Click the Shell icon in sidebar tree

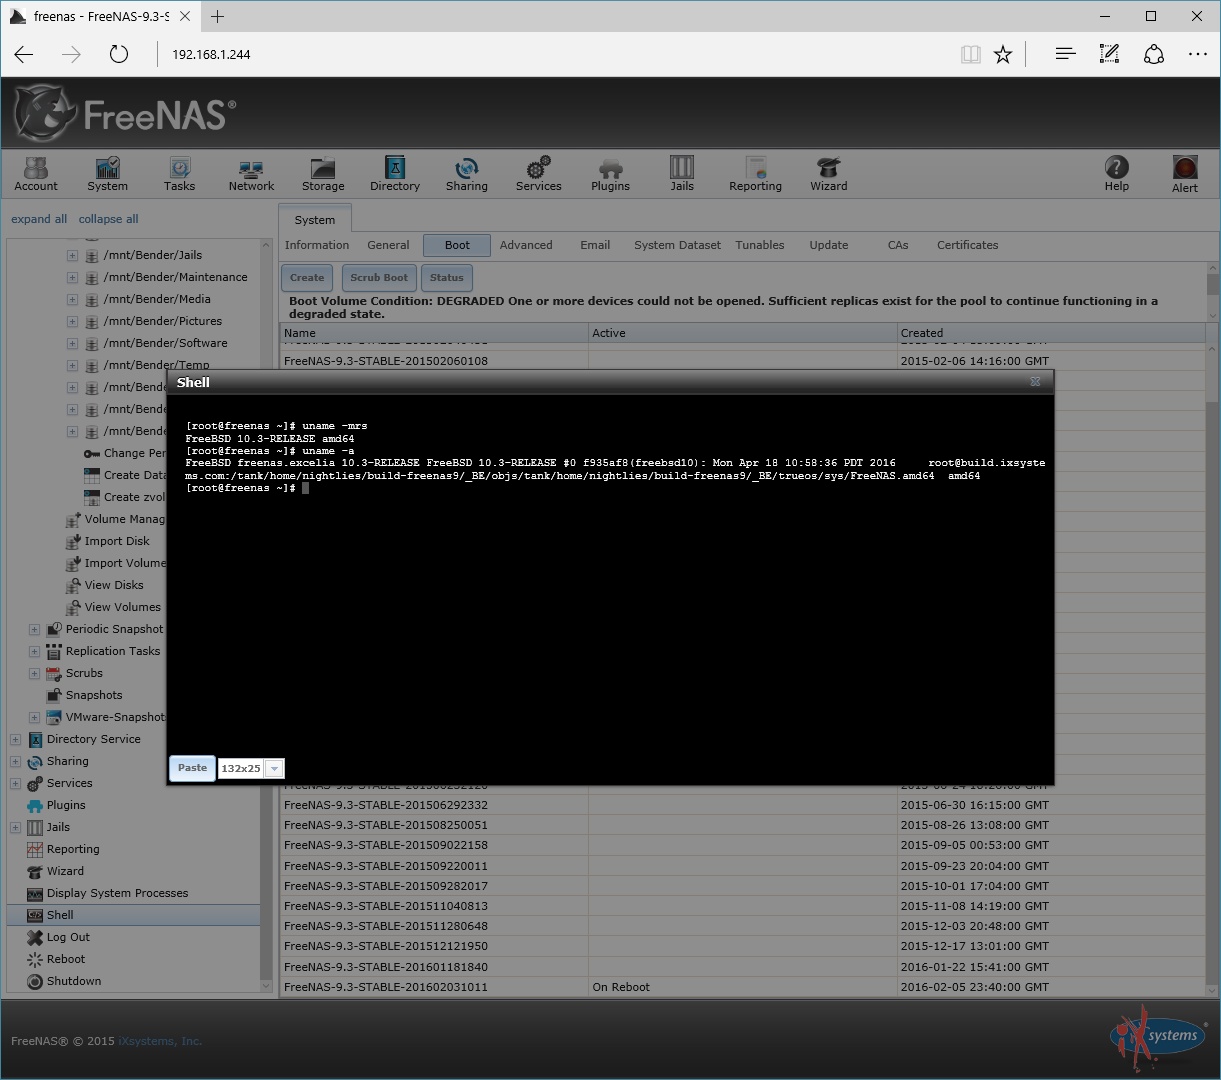pyautogui.click(x=35, y=915)
